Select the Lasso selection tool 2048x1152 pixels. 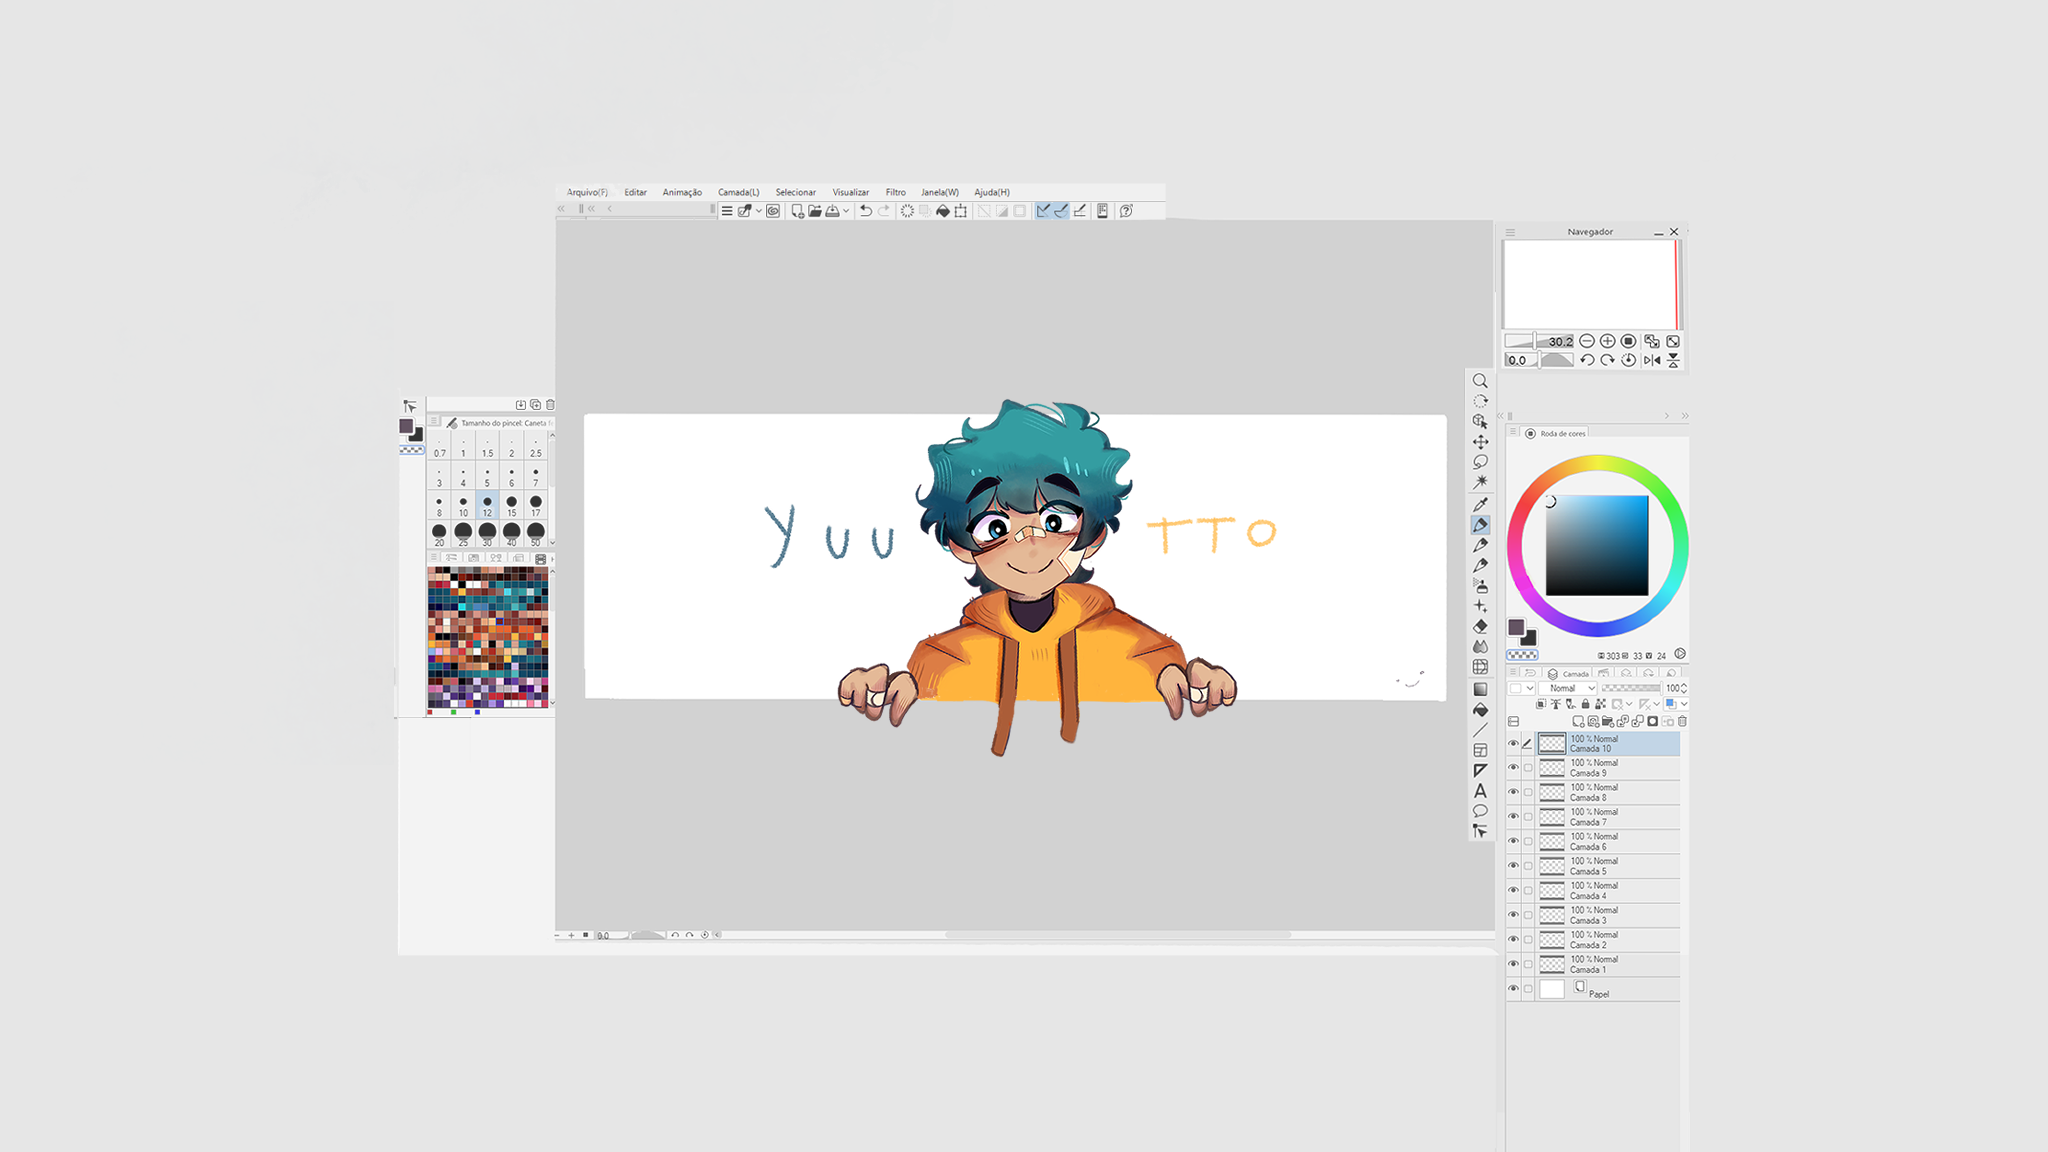(x=1480, y=462)
